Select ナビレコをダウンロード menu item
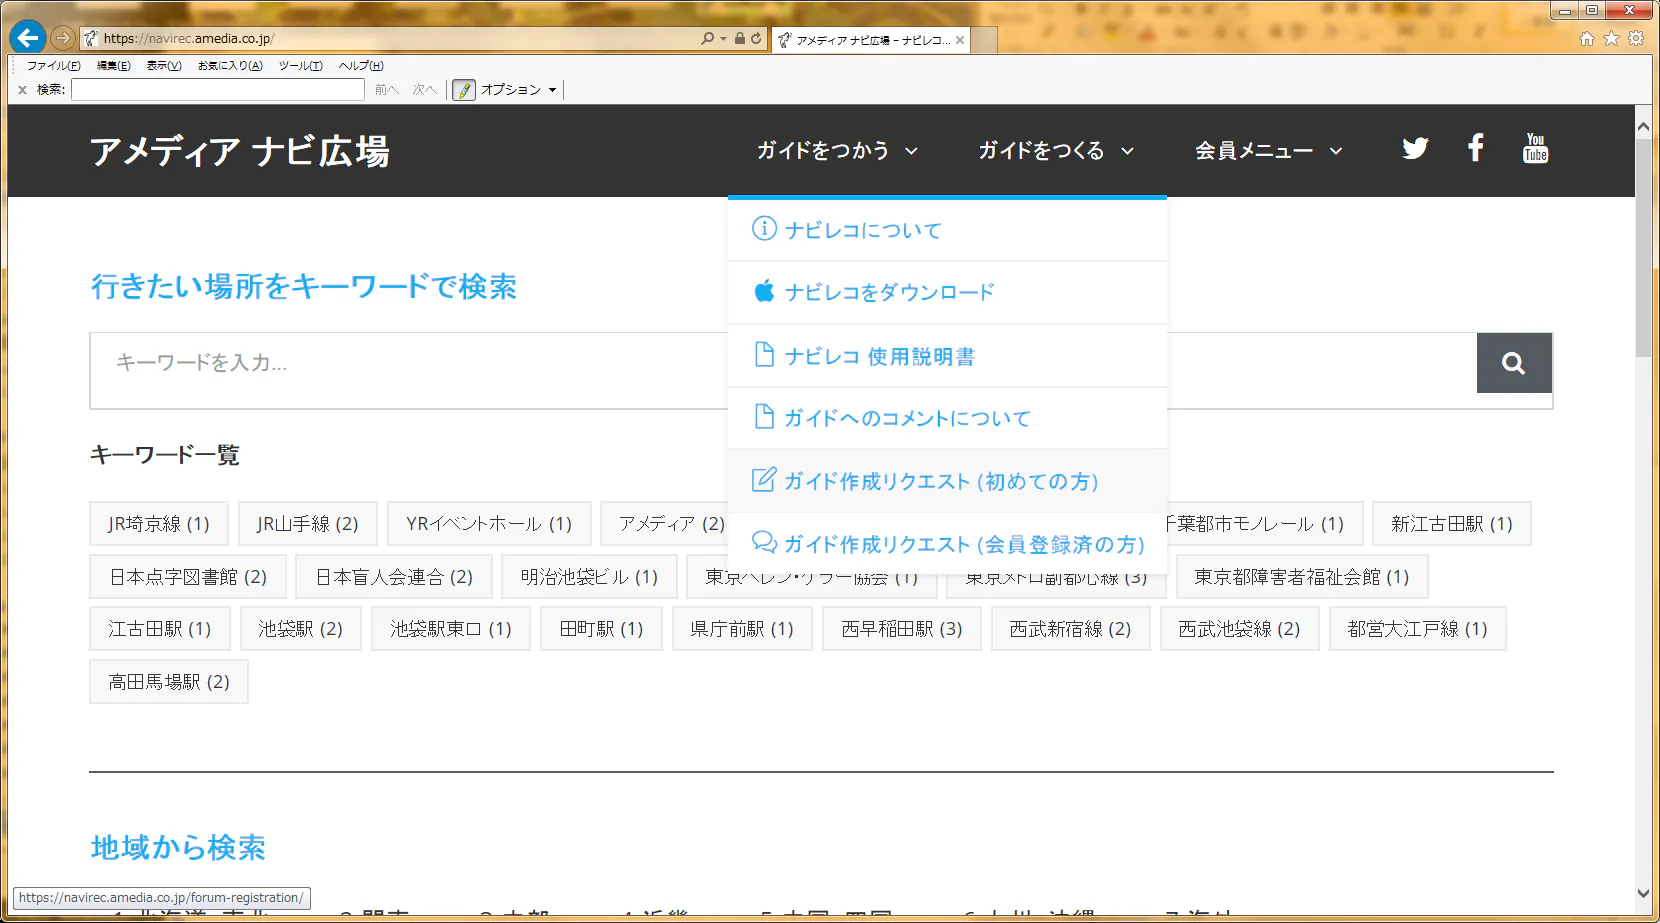Viewport: 1660px width, 923px height. 889,292
